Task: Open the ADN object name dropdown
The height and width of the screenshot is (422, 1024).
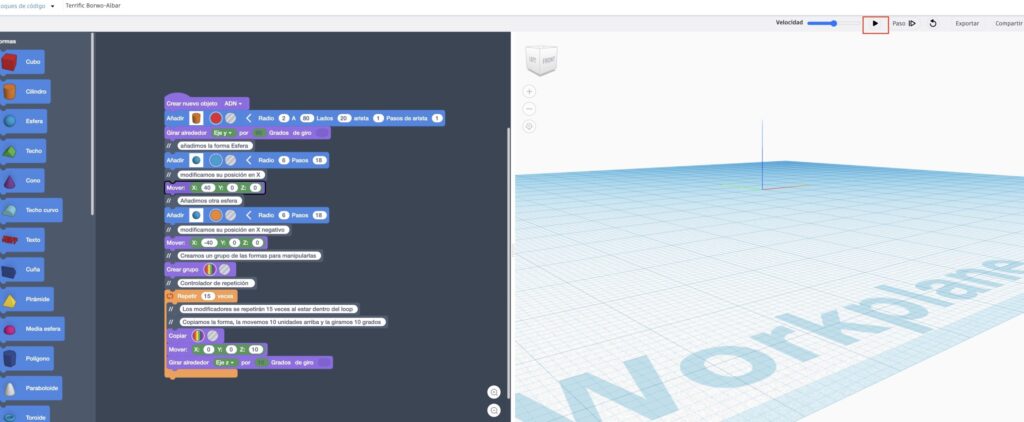Action: (233, 103)
